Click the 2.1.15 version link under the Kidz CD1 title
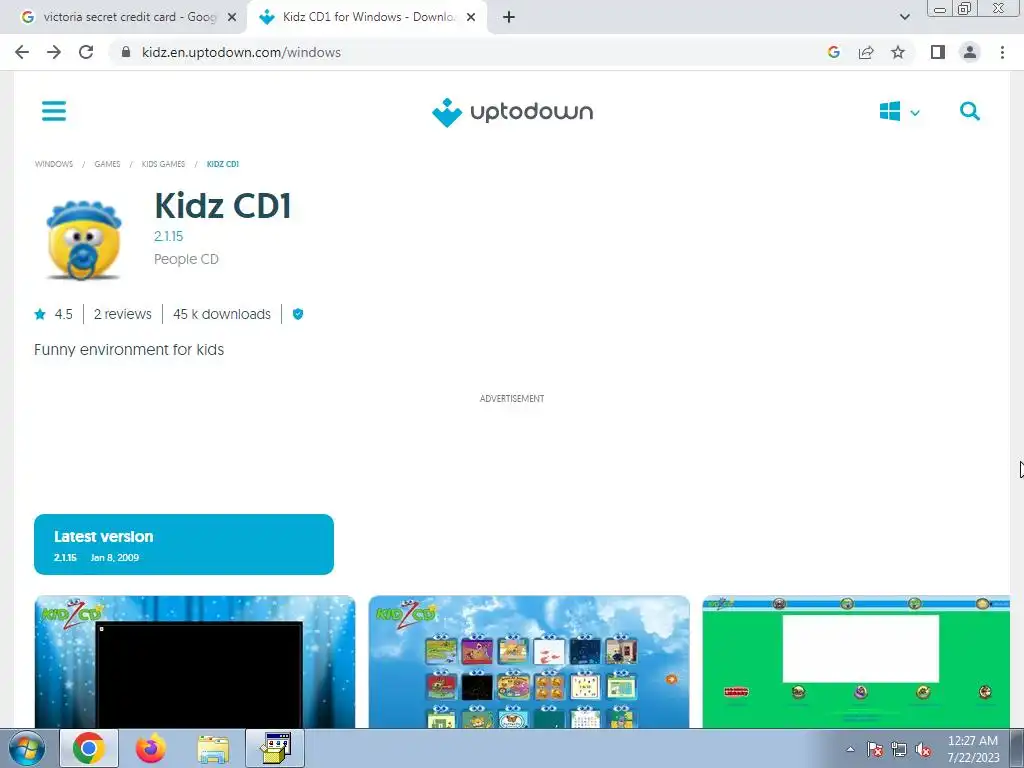 (168, 236)
